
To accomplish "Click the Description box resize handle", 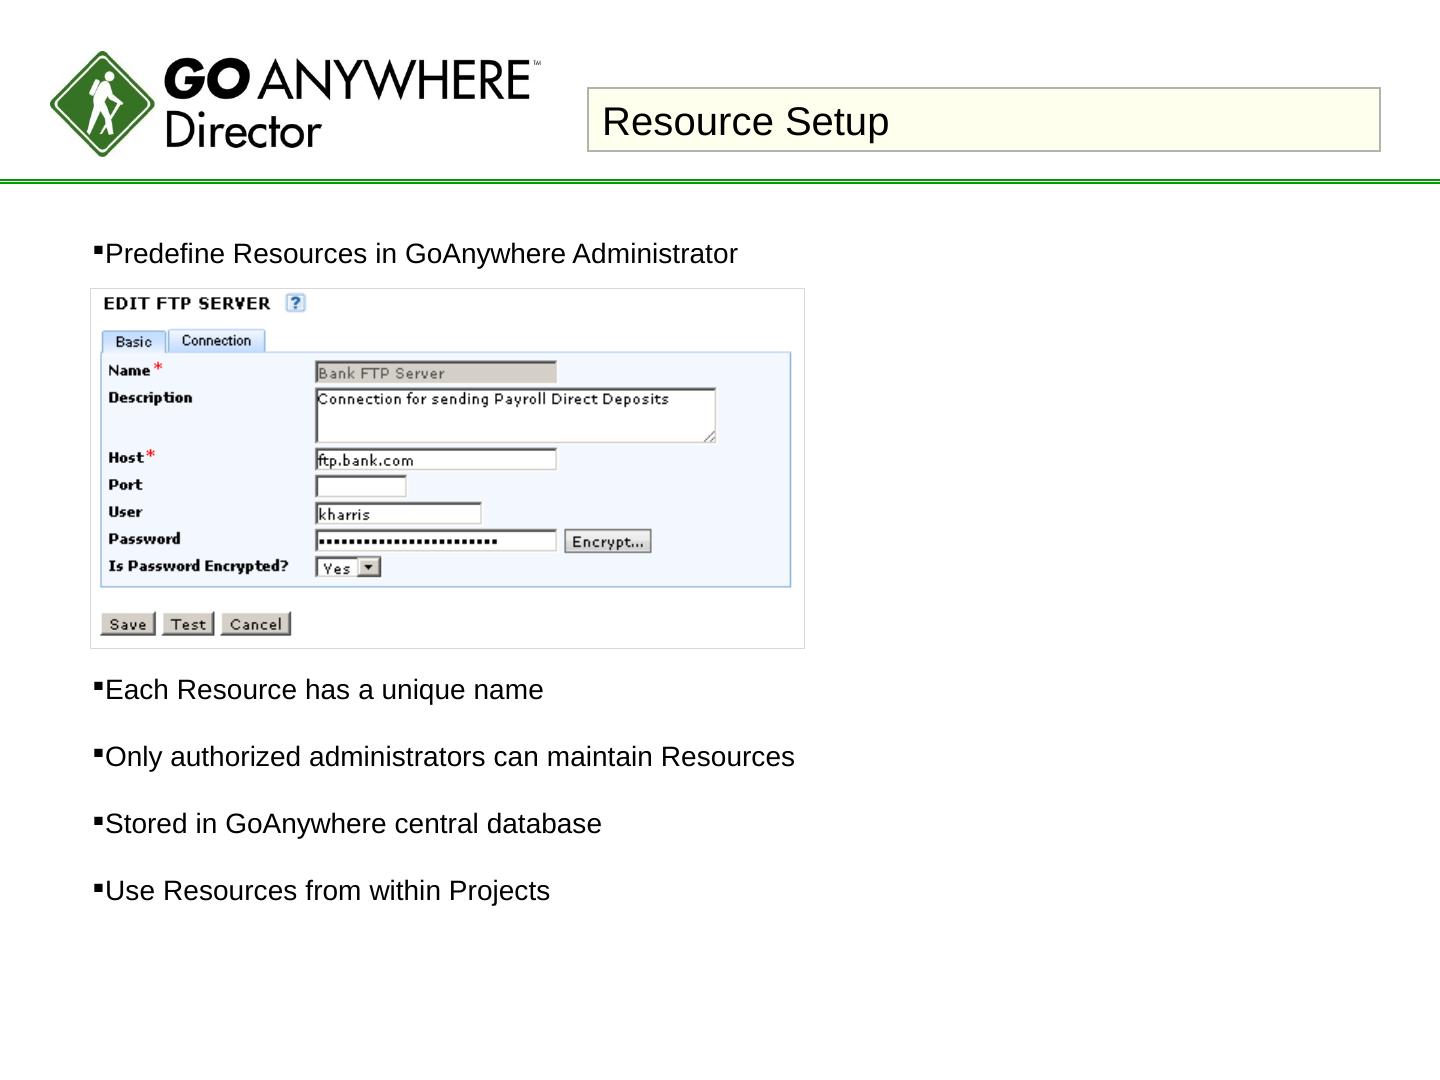I will pos(709,436).
